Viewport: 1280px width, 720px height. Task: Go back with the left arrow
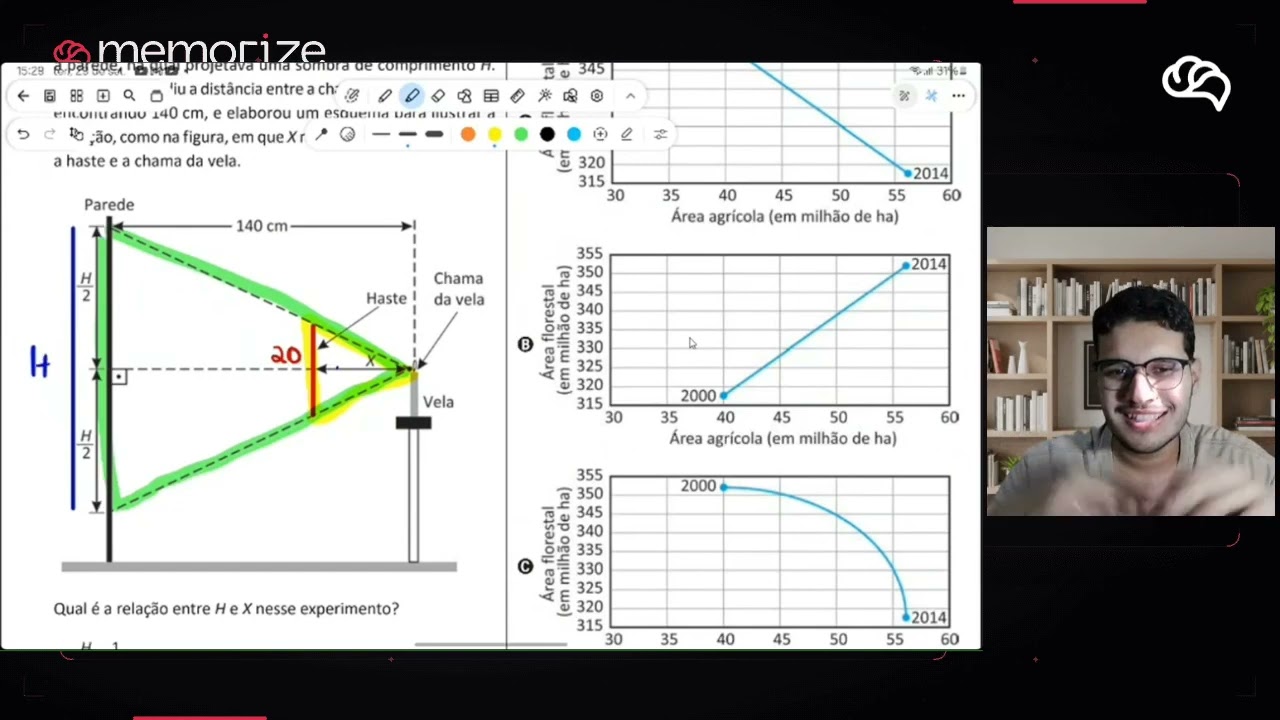tap(23, 96)
